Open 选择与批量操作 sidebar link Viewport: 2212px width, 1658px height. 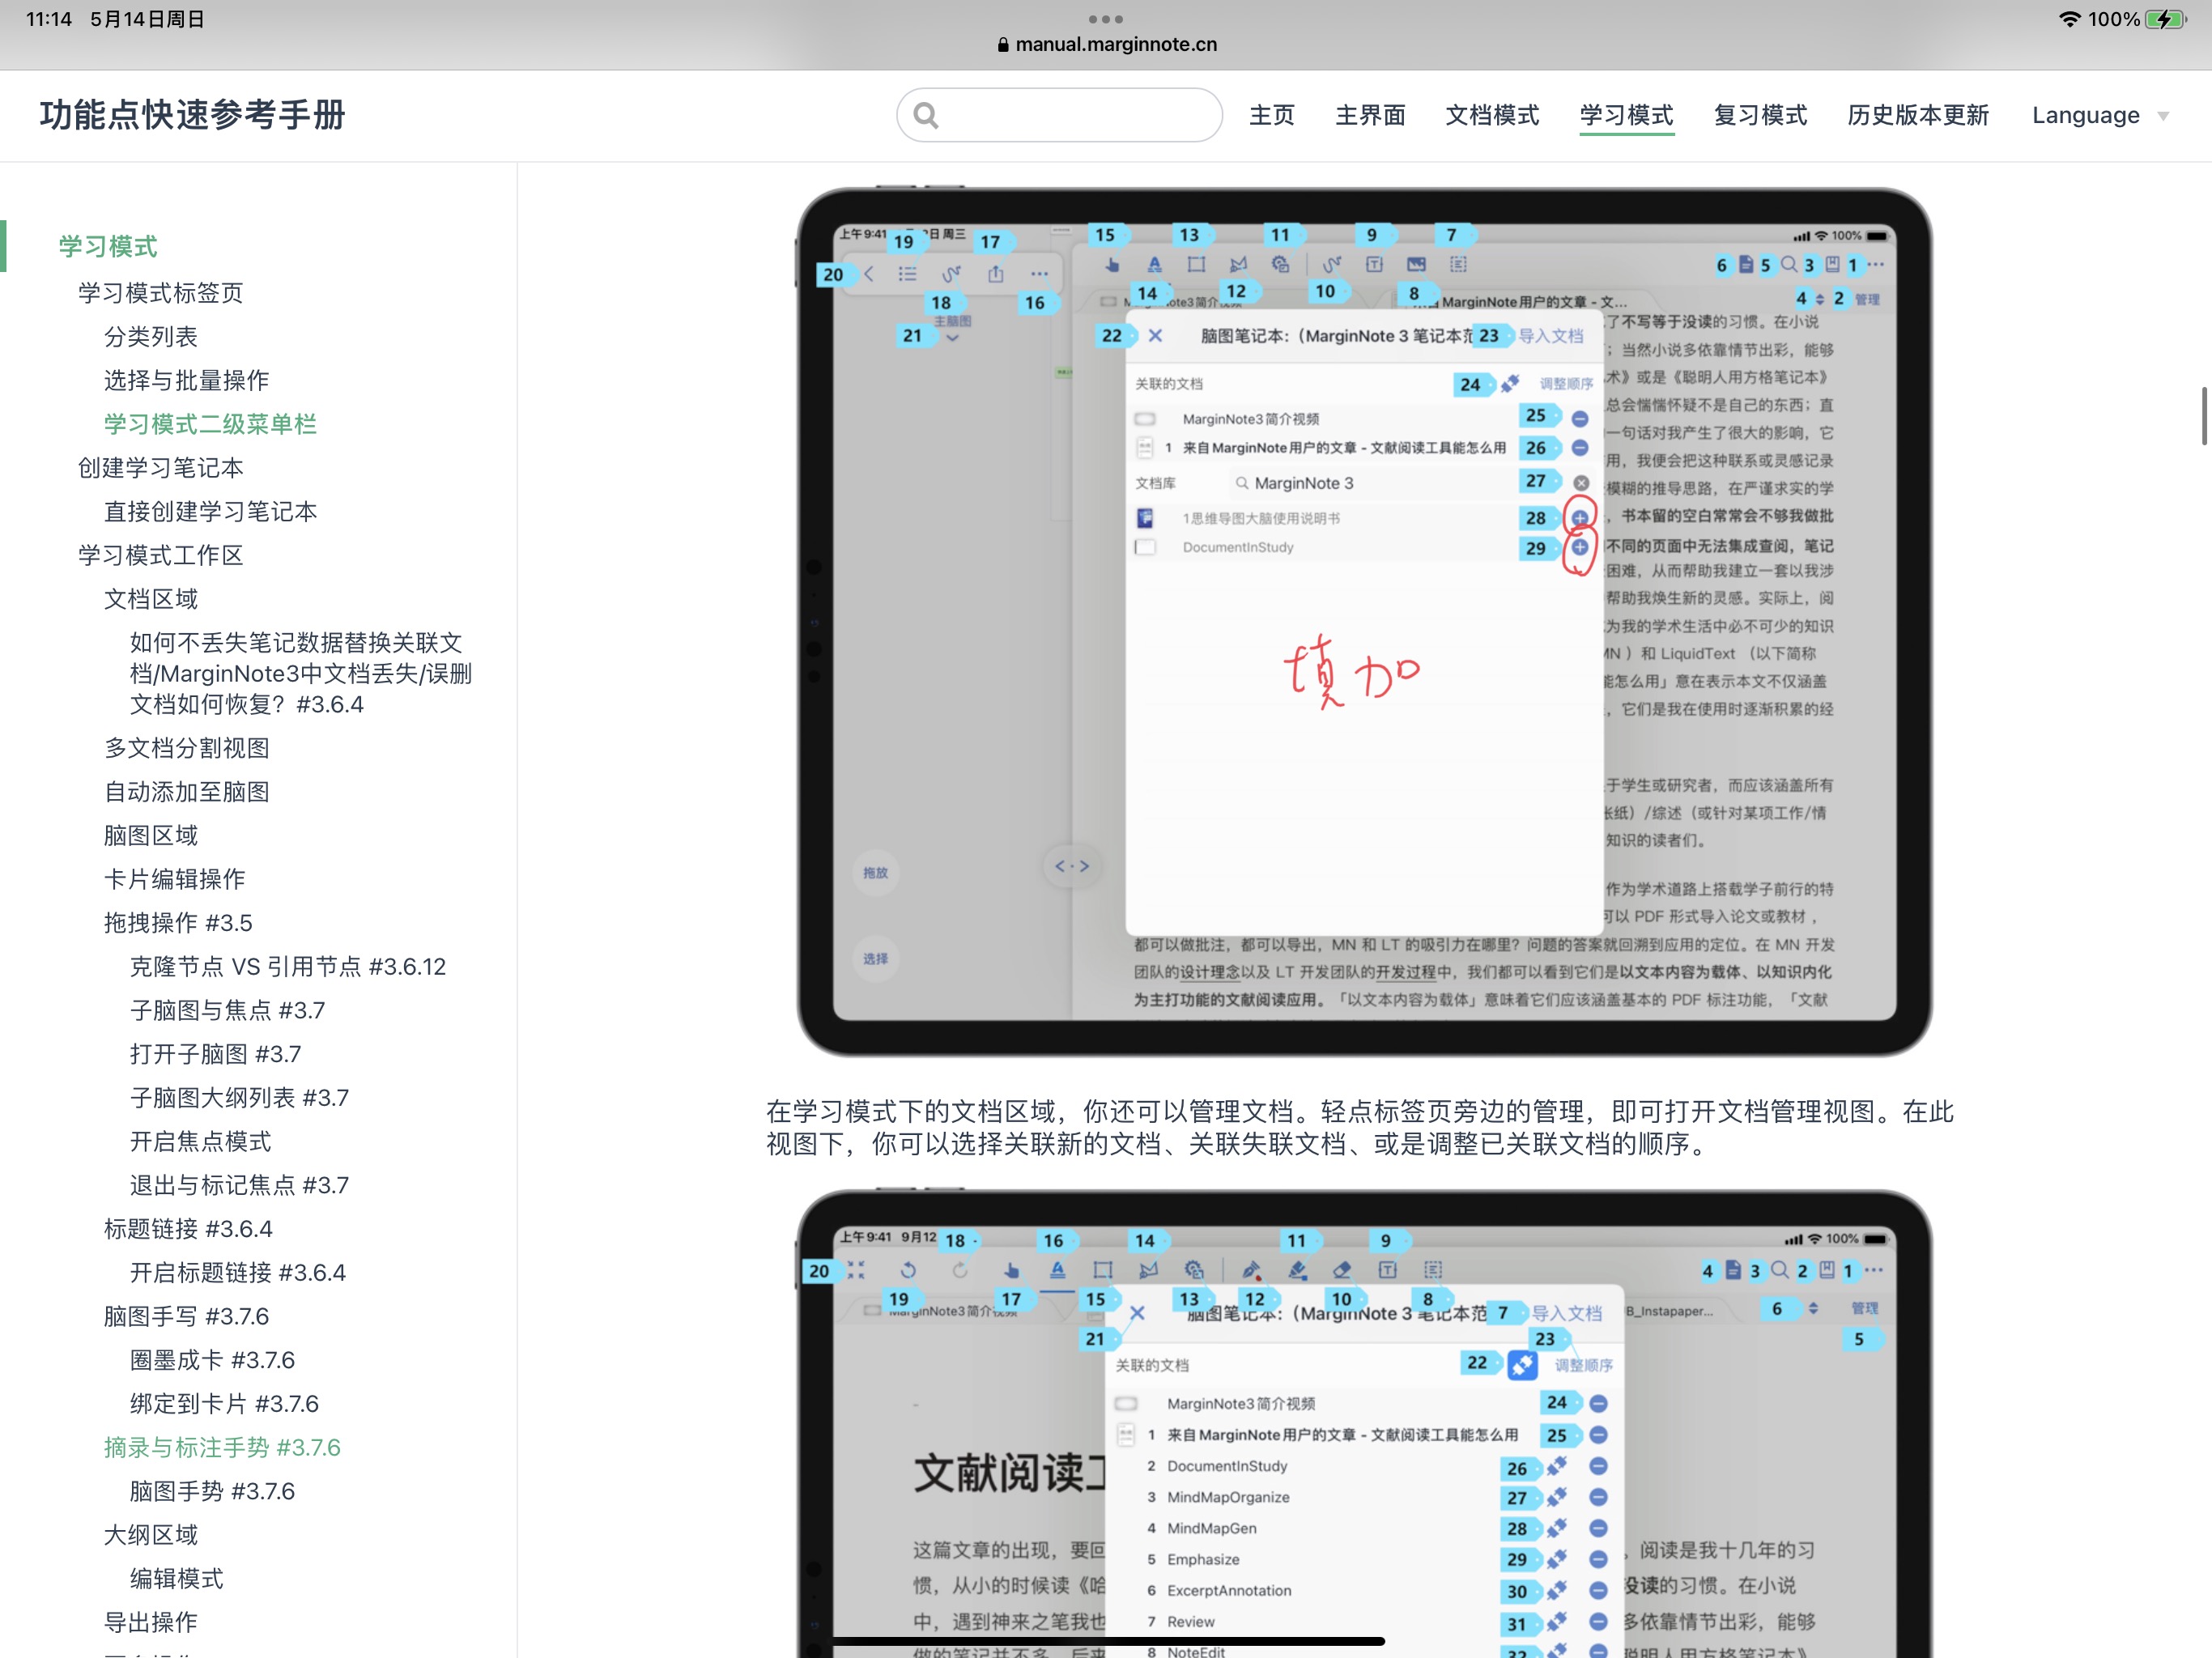pos(186,380)
